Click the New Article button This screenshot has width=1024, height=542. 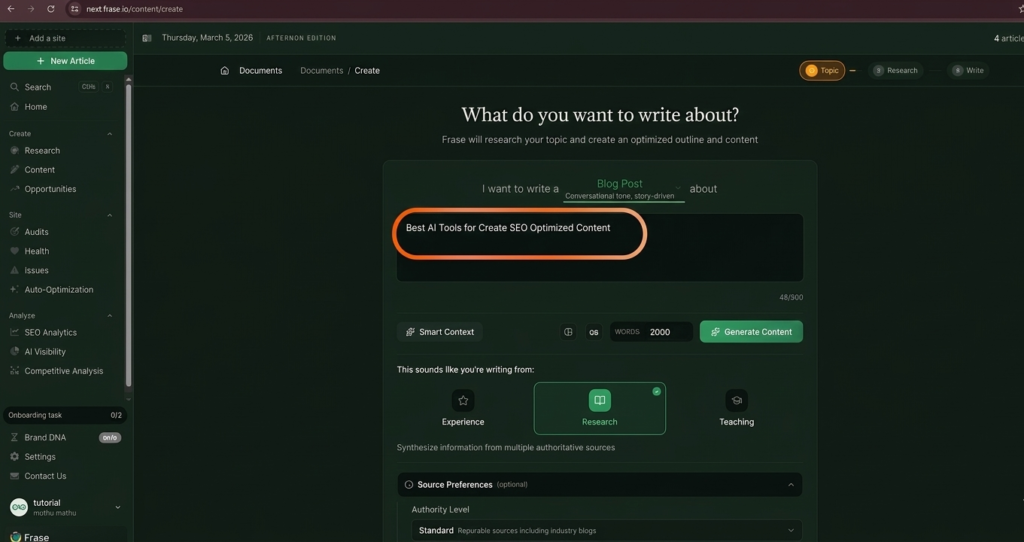[65, 61]
